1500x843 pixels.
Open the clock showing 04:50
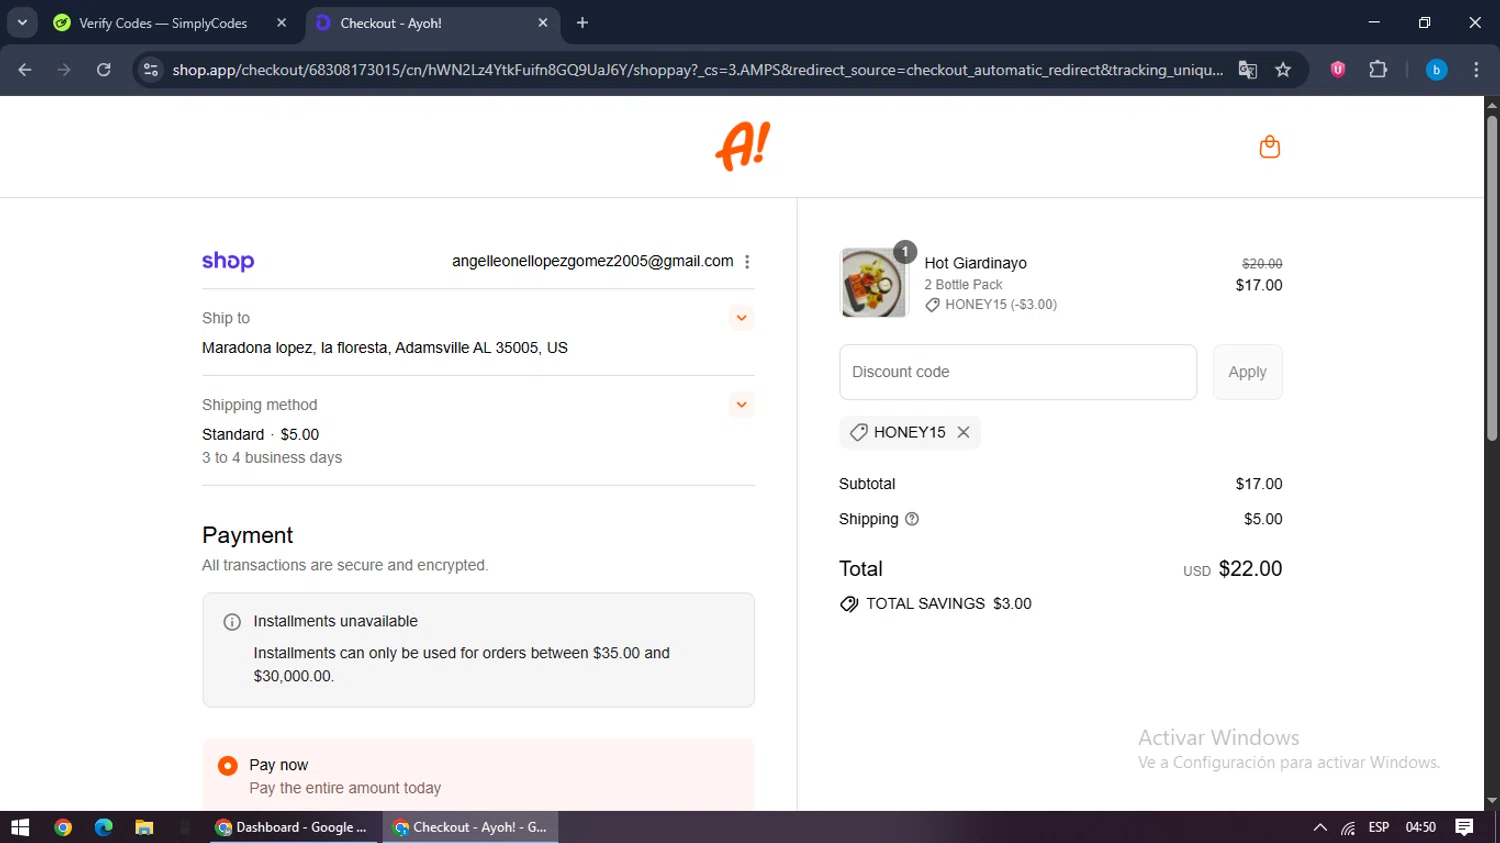point(1420,827)
